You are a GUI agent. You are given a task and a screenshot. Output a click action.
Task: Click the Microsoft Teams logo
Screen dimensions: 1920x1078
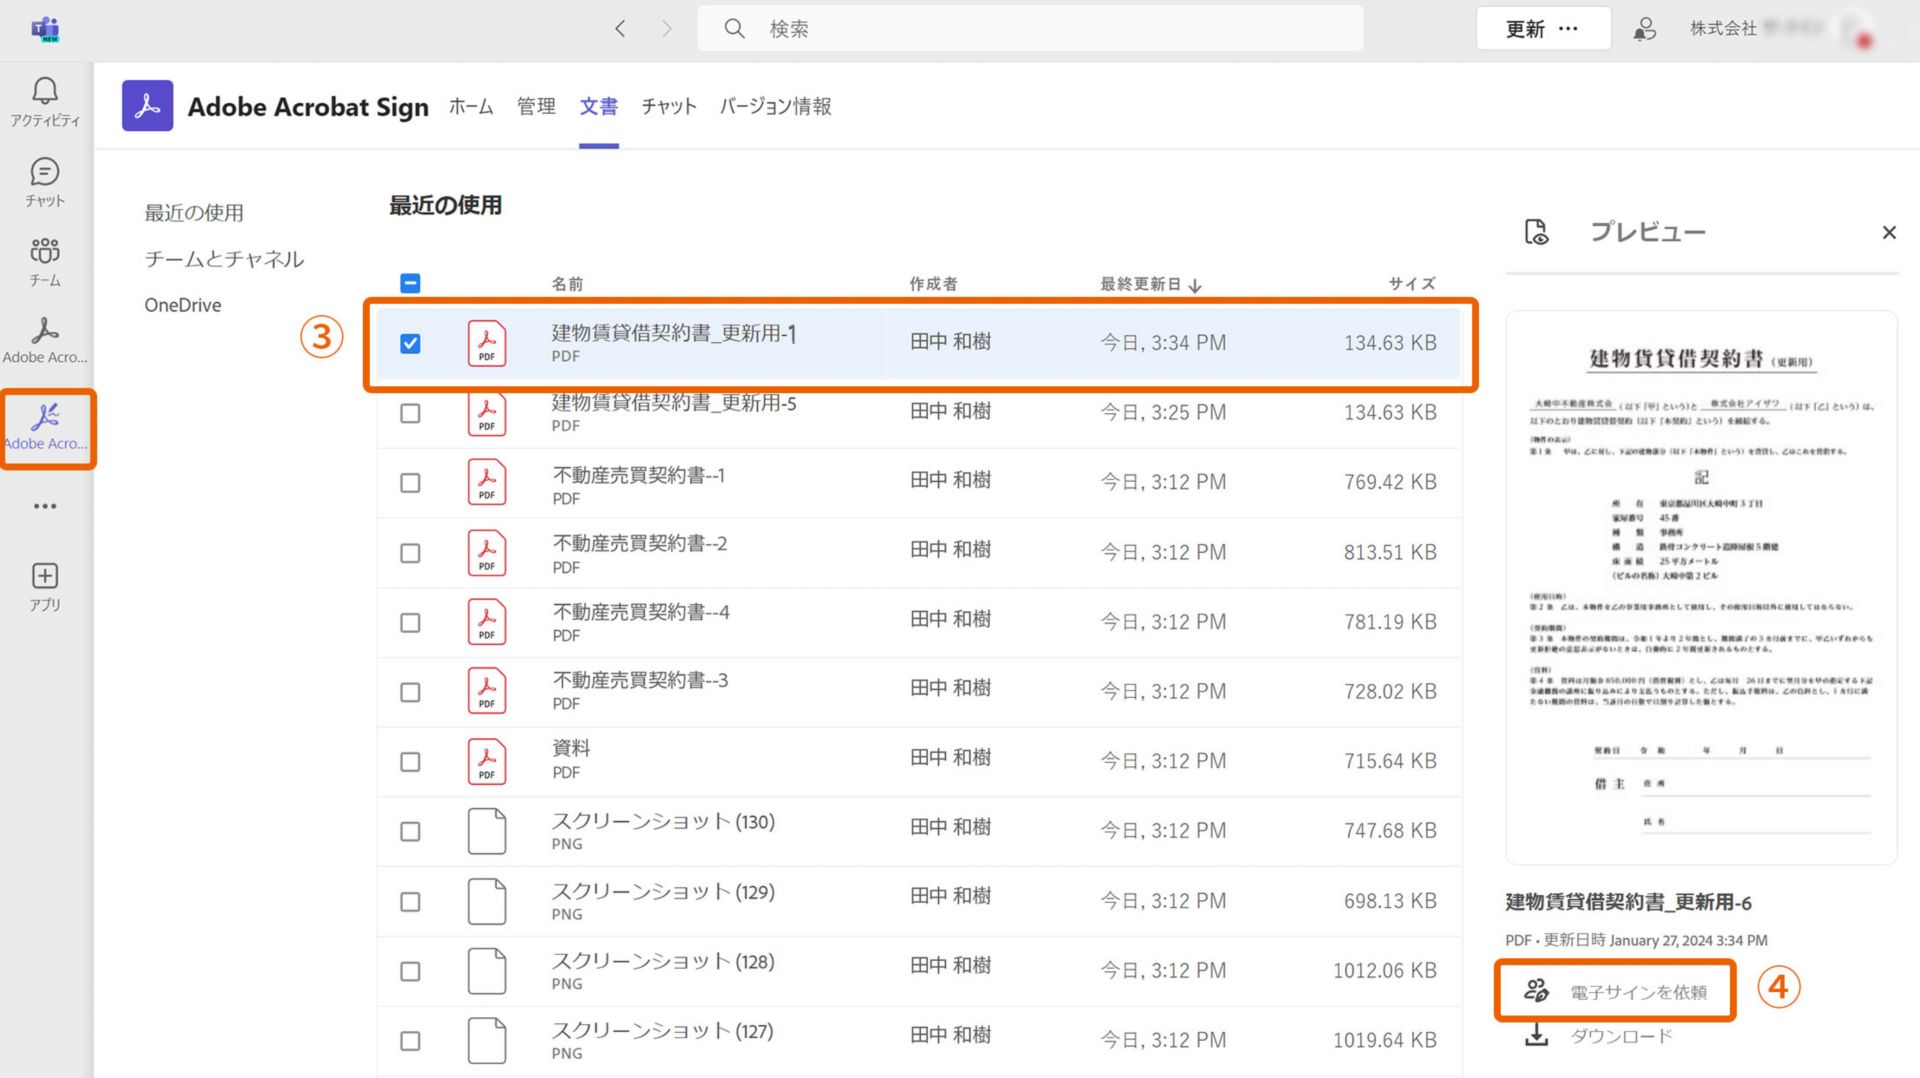[45, 29]
